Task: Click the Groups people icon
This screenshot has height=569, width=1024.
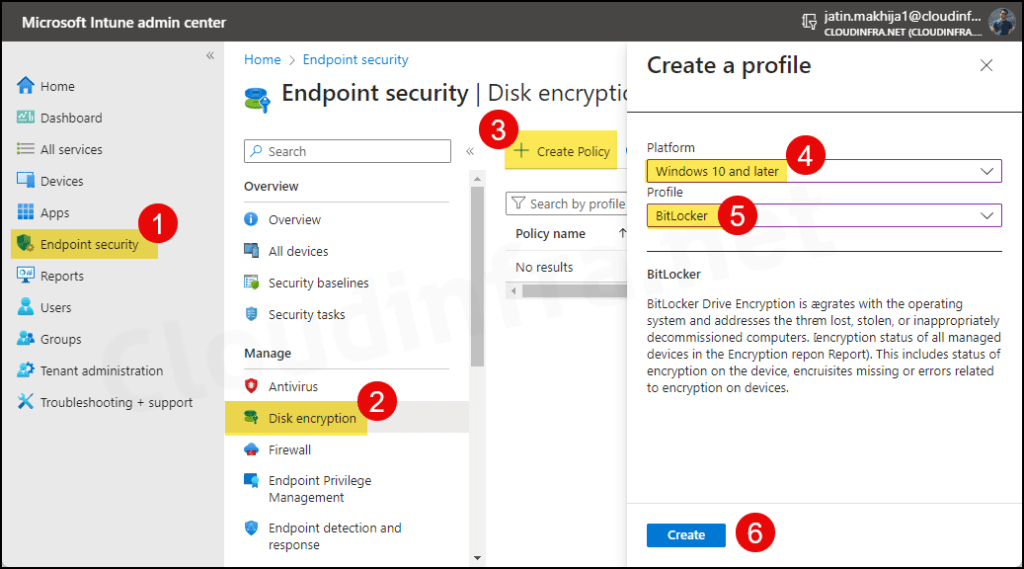Action: (x=25, y=338)
